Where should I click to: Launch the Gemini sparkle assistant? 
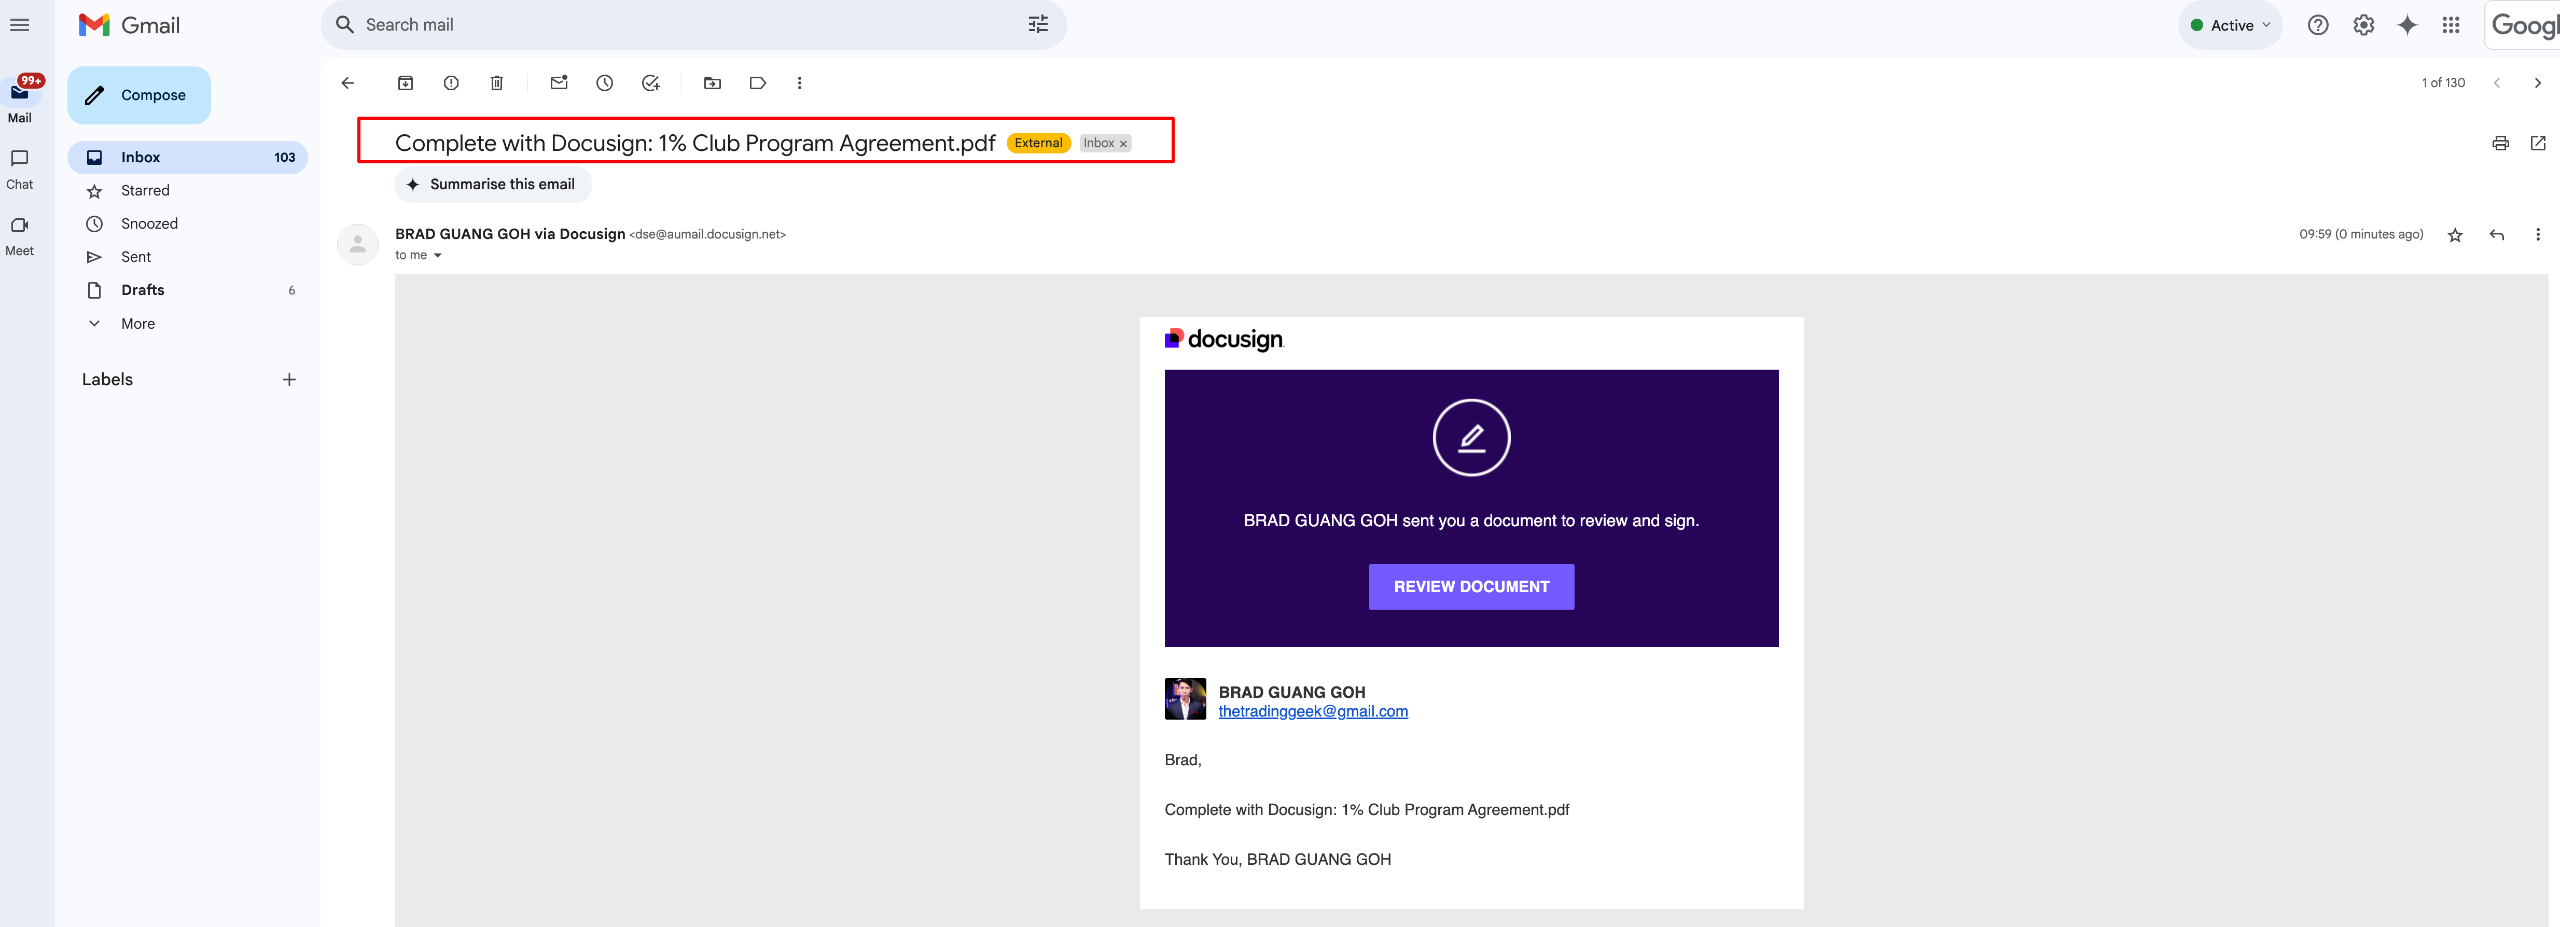pyautogui.click(x=2408, y=25)
